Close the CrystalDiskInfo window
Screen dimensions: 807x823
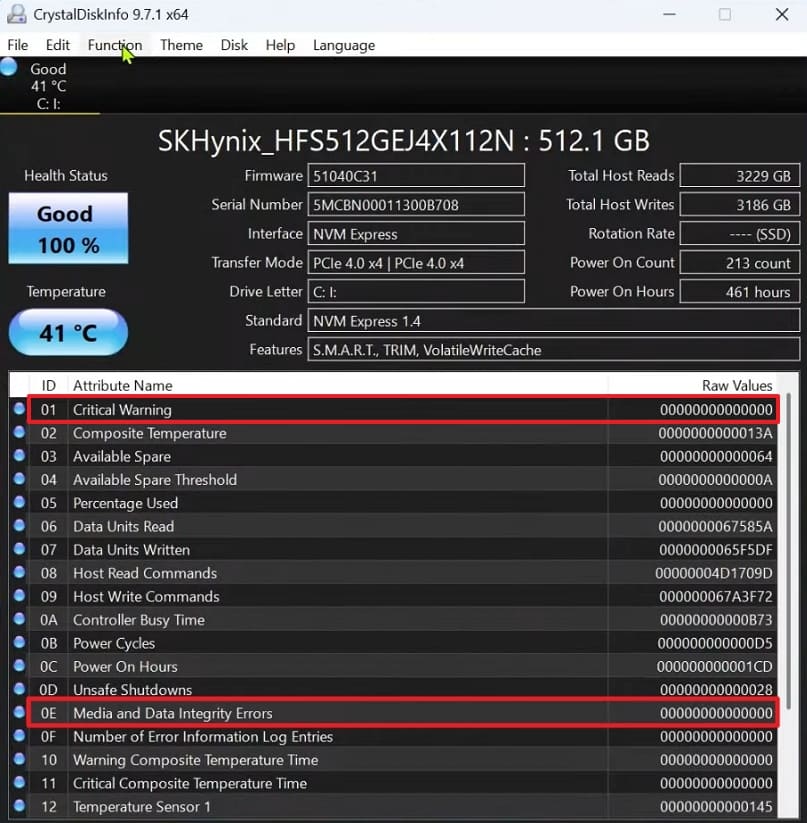(782, 14)
